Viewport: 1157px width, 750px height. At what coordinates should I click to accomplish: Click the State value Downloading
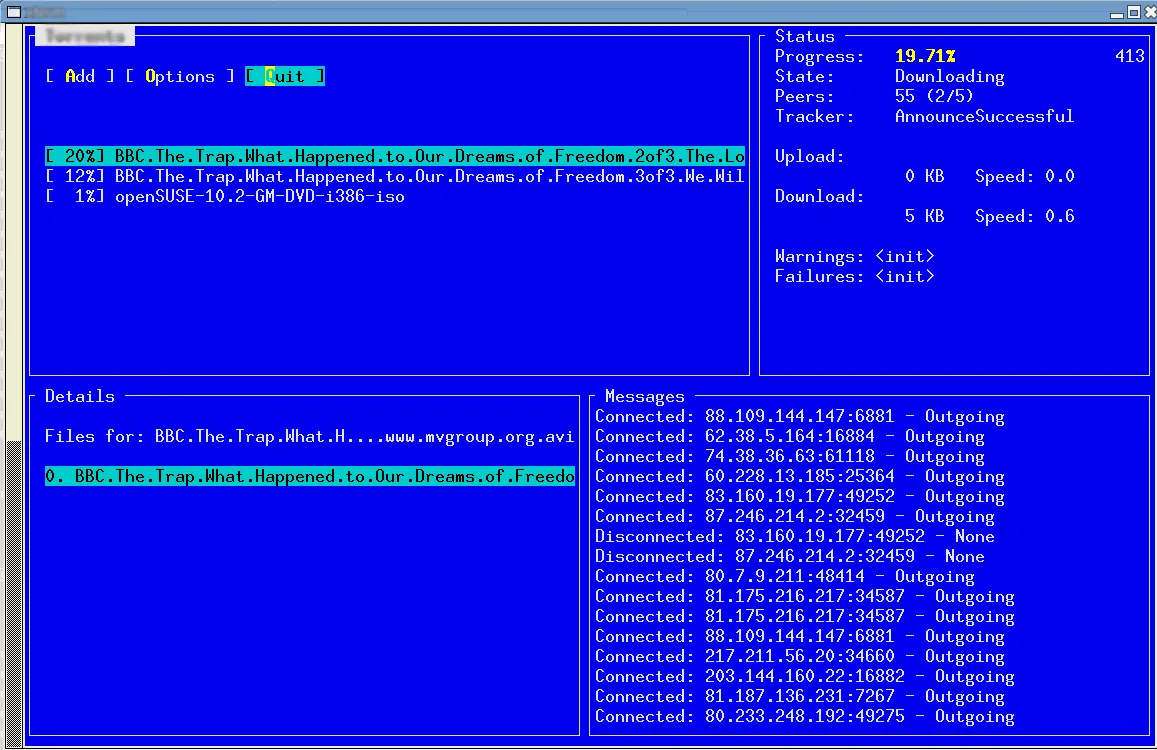tap(950, 76)
